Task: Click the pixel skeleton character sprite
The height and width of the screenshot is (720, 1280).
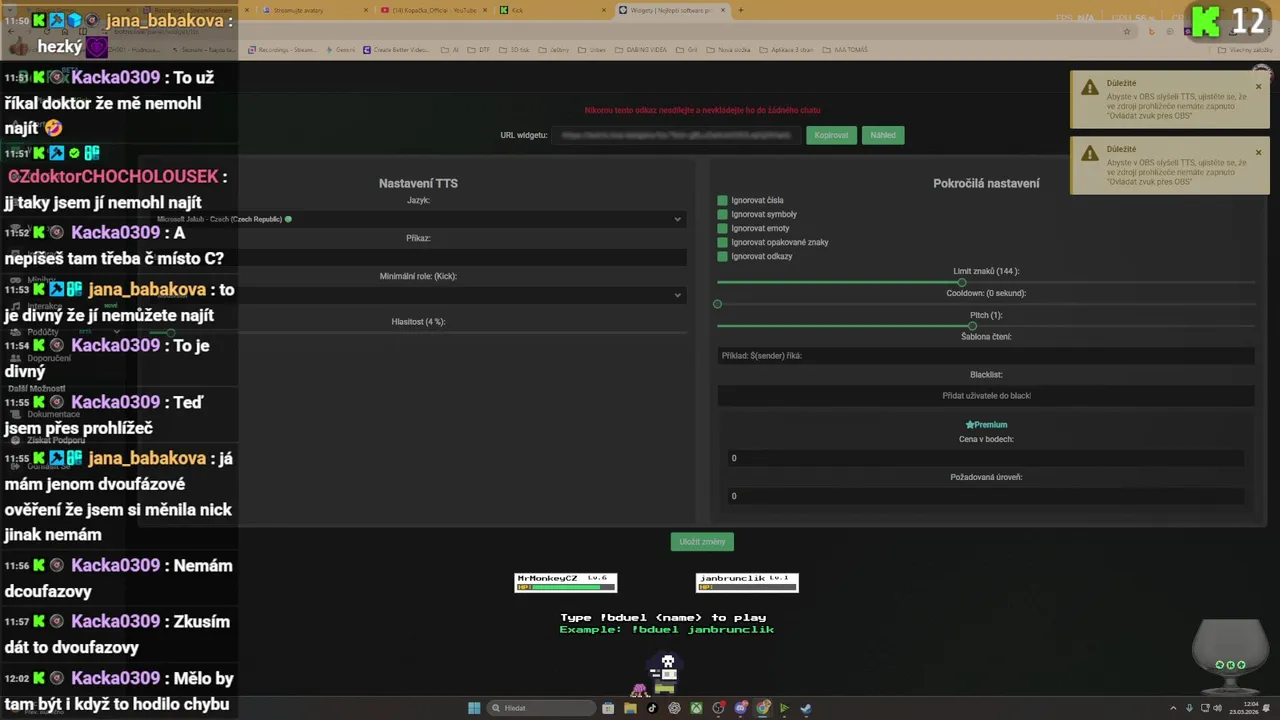Action: (x=666, y=672)
